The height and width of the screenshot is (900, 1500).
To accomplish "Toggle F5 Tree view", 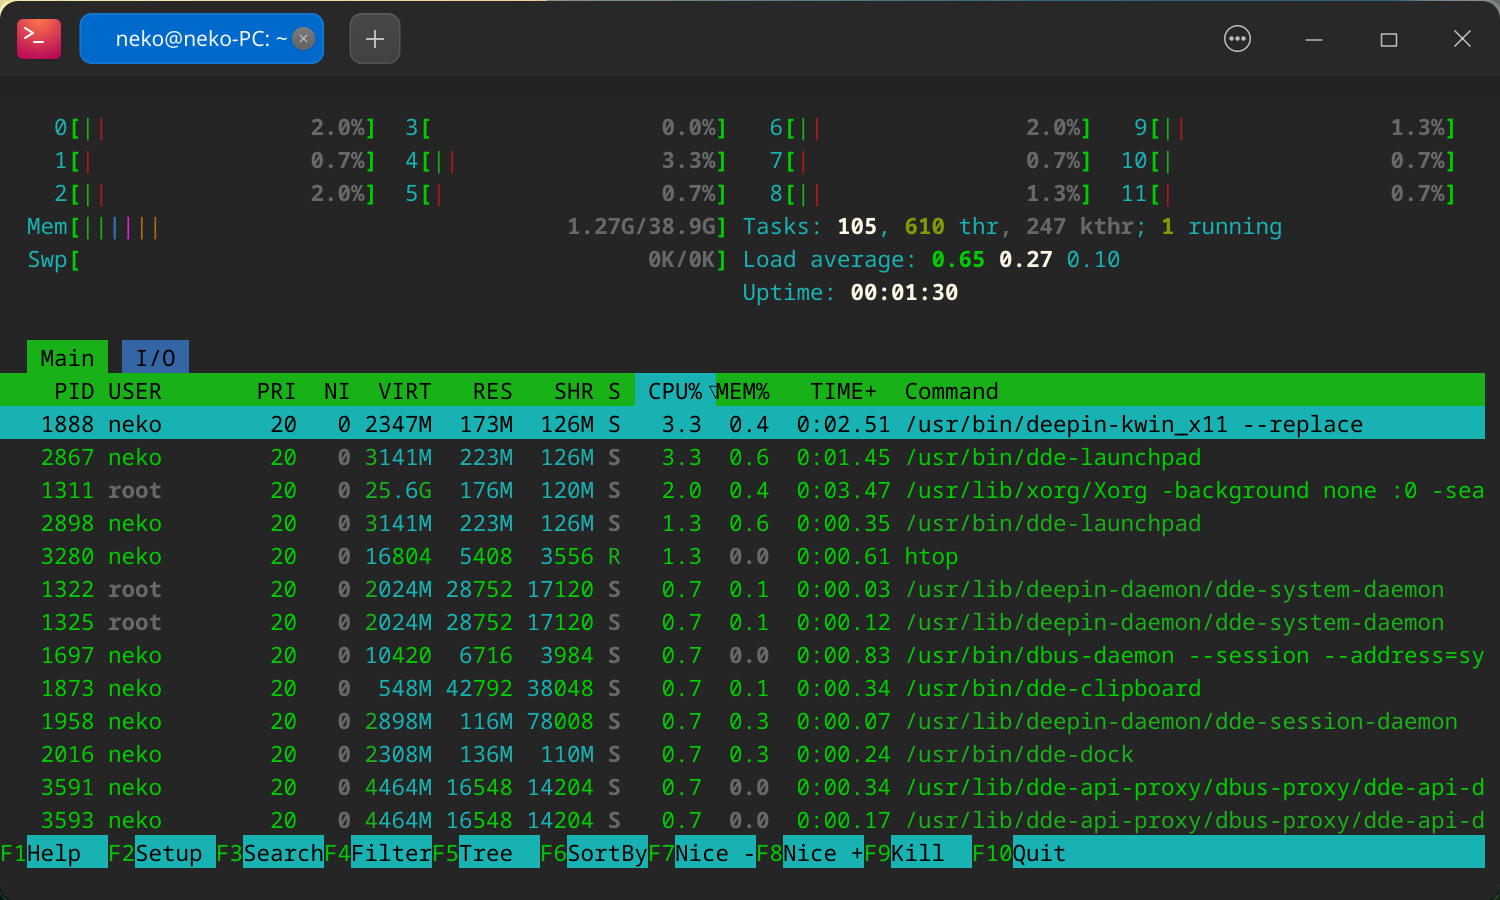I will pos(486,853).
